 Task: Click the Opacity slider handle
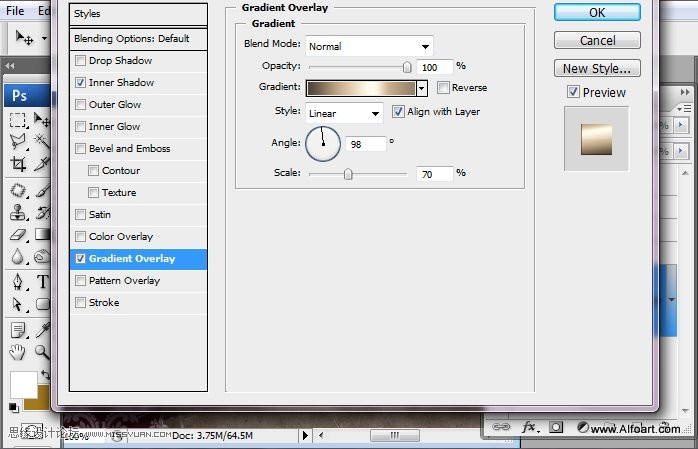407,67
